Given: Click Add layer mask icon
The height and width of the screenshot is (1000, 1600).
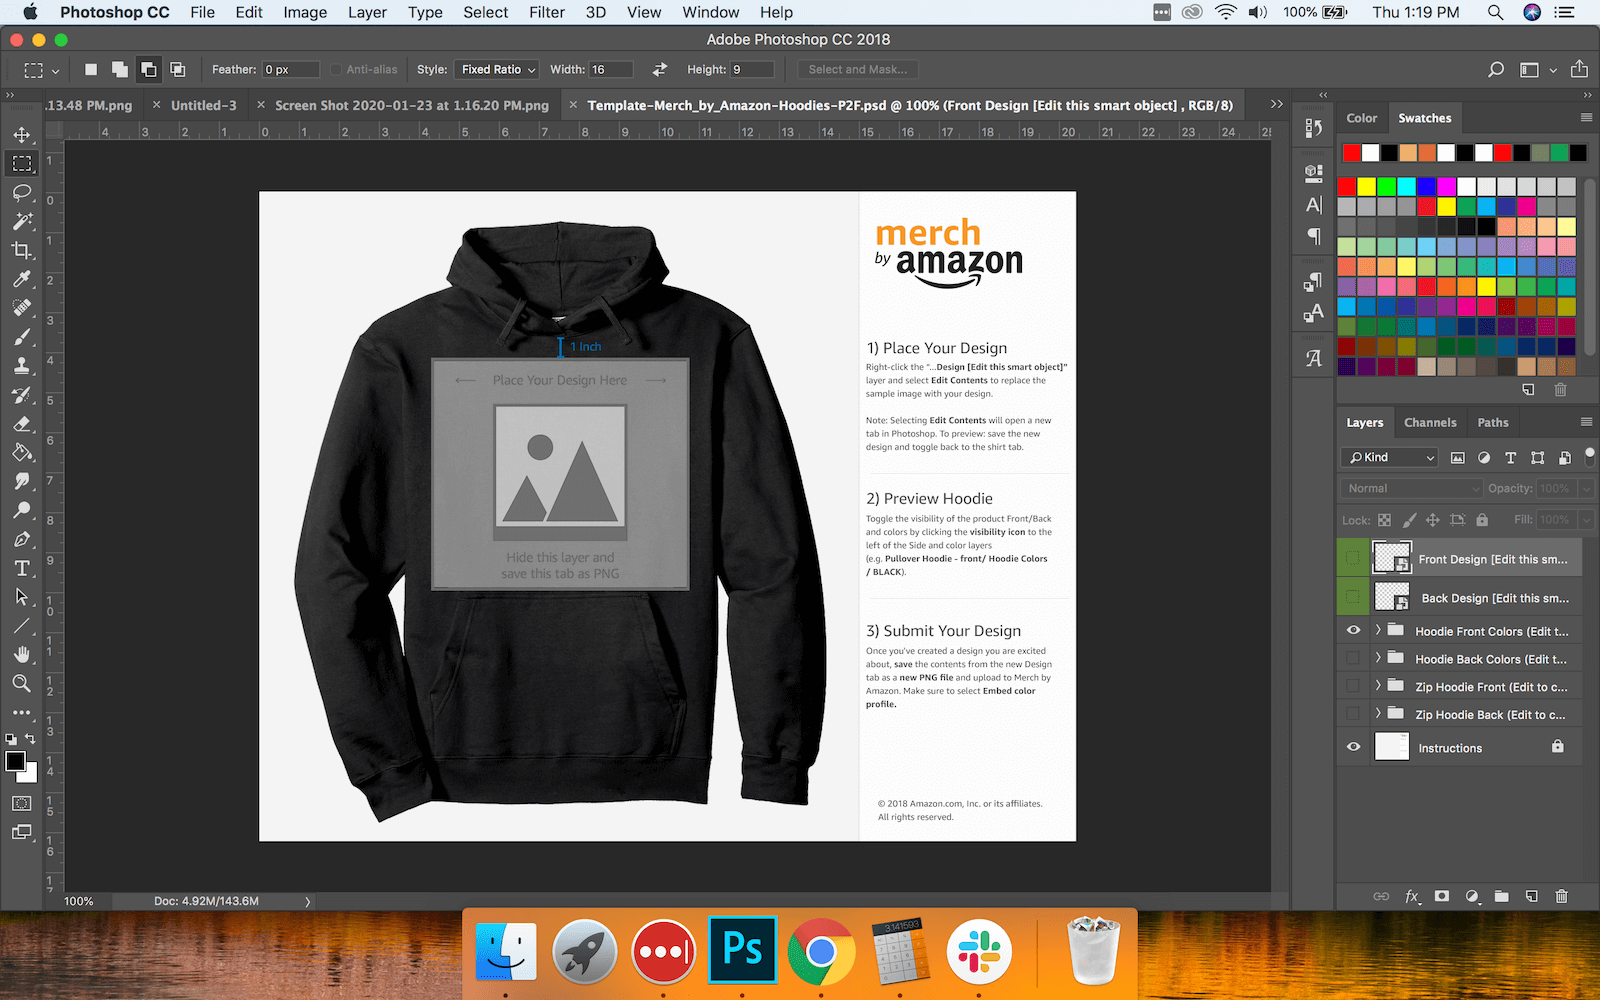Looking at the screenshot, I should coord(1441,896).
